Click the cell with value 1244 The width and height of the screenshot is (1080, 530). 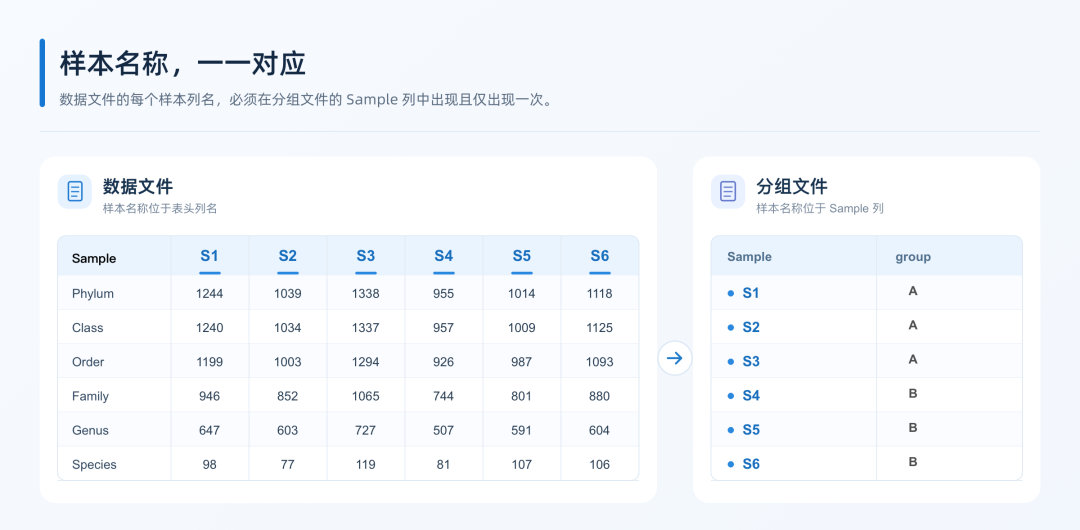coord(209,294)
